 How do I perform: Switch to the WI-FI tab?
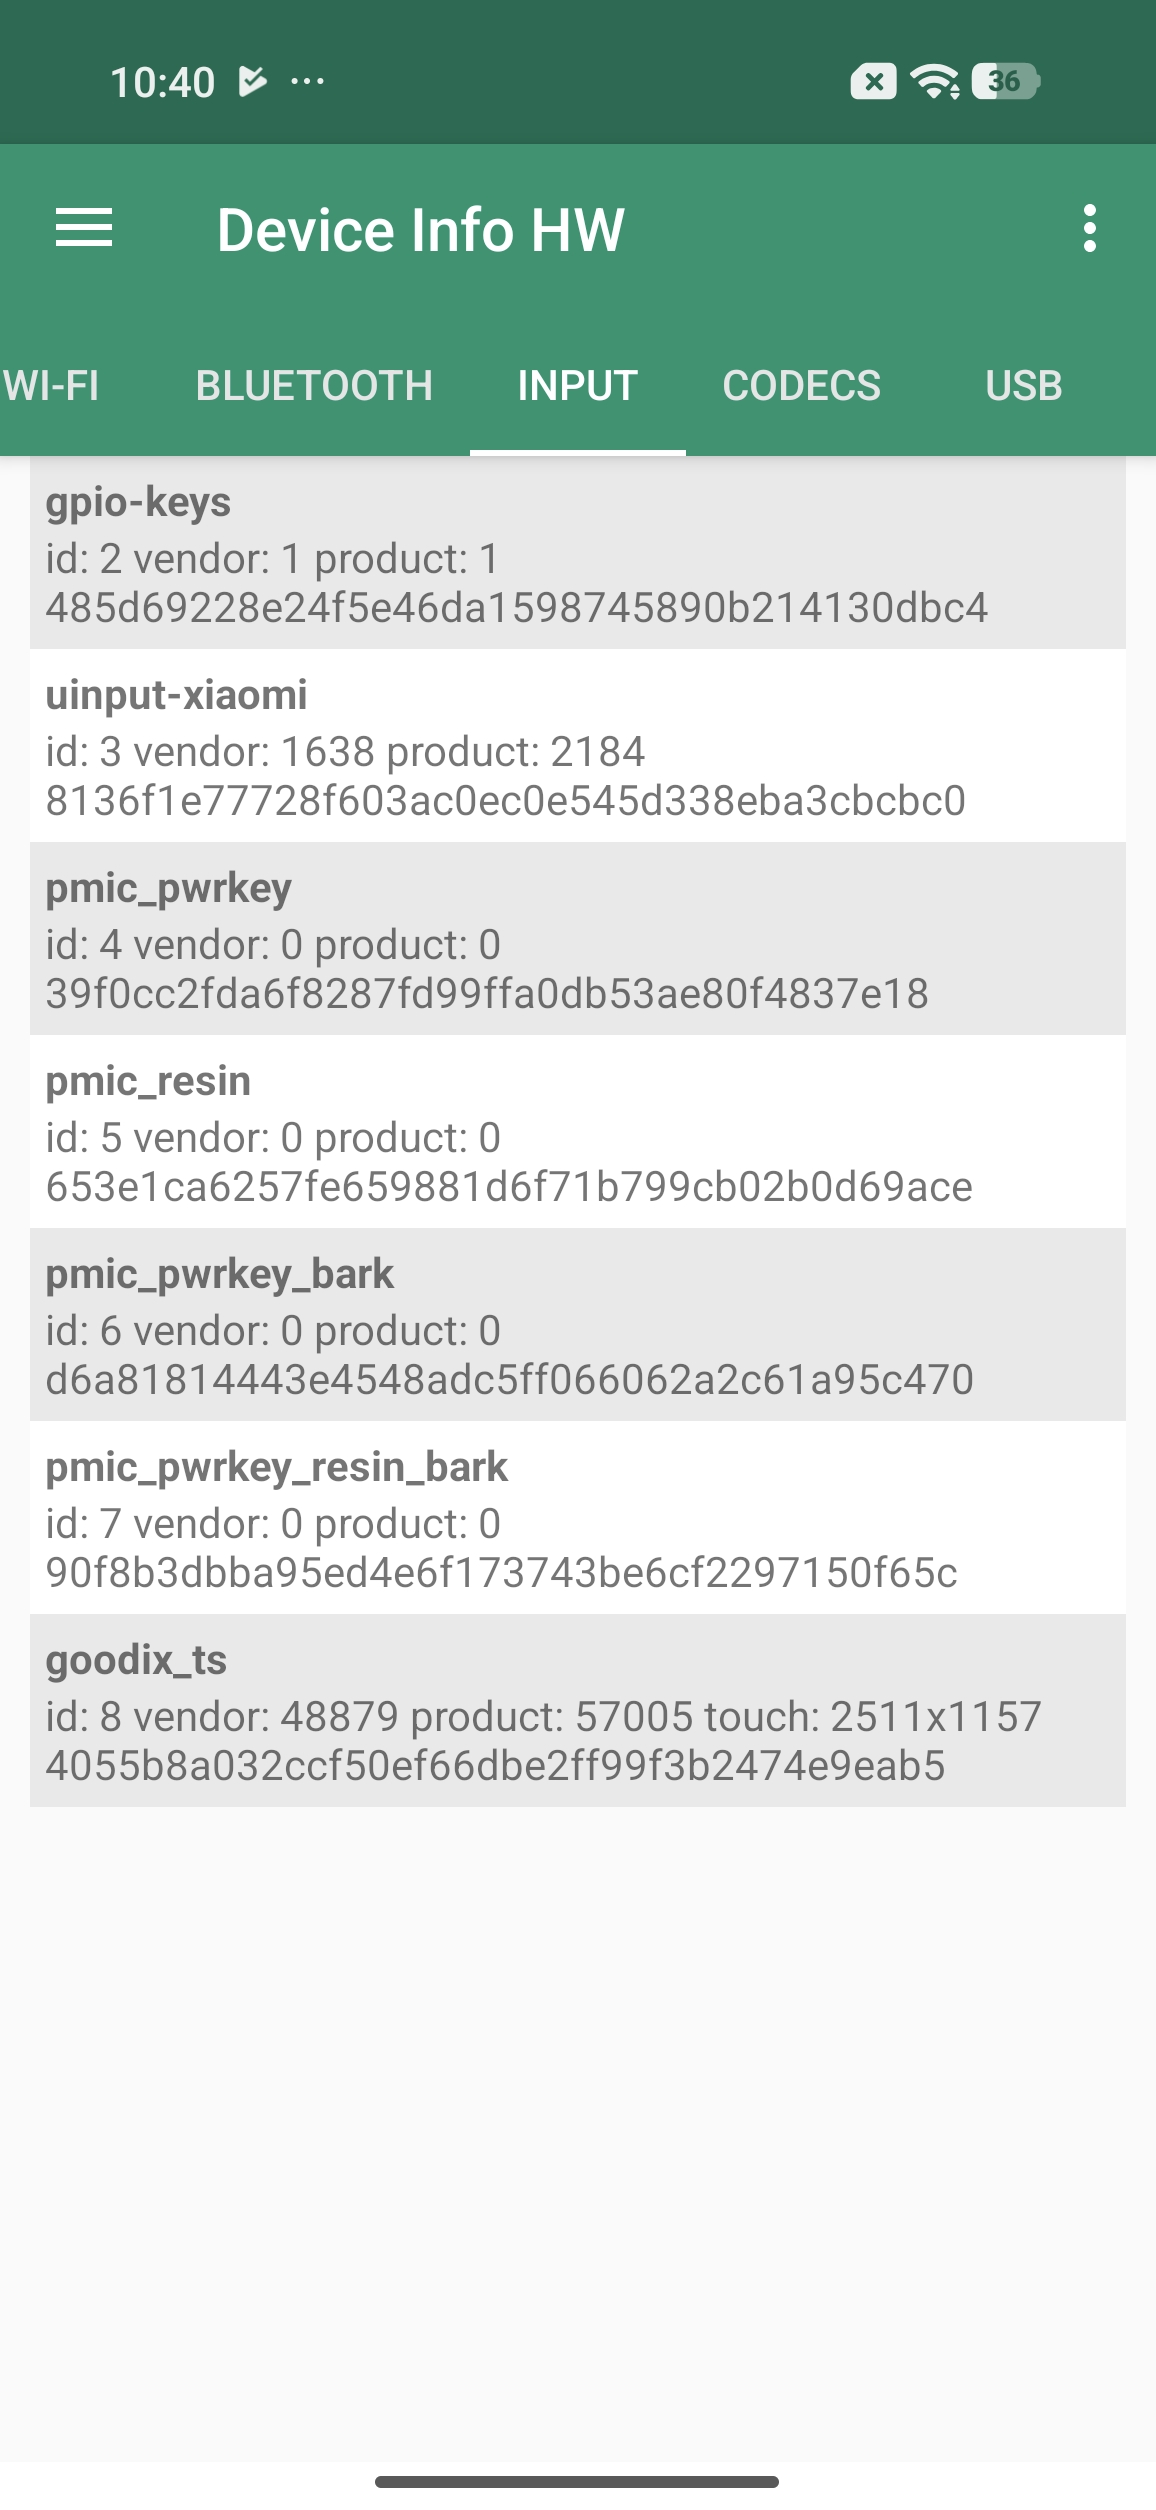(x=52, y=386)
